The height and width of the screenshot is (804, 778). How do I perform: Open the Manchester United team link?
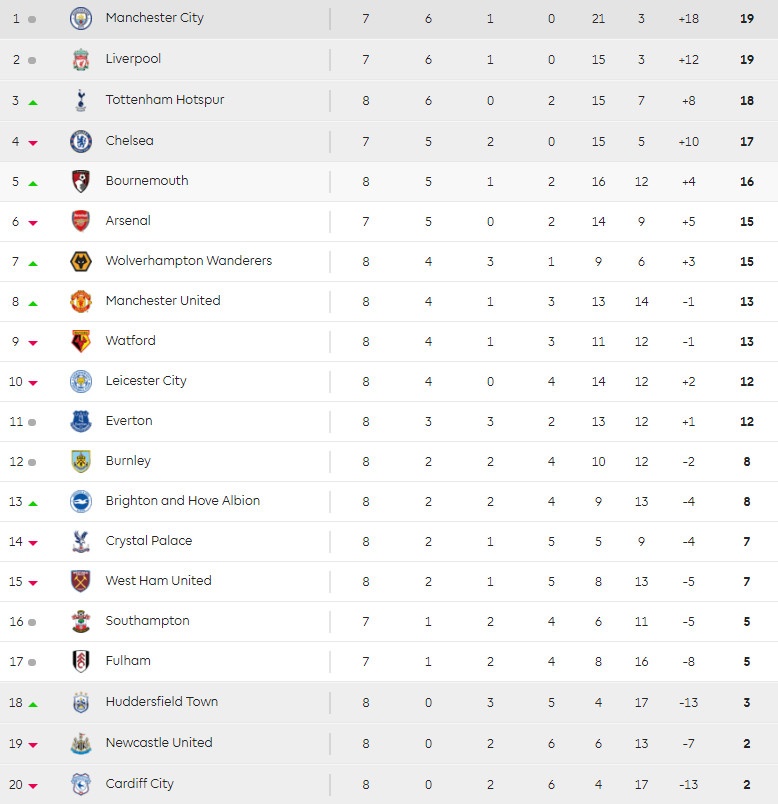163,301
